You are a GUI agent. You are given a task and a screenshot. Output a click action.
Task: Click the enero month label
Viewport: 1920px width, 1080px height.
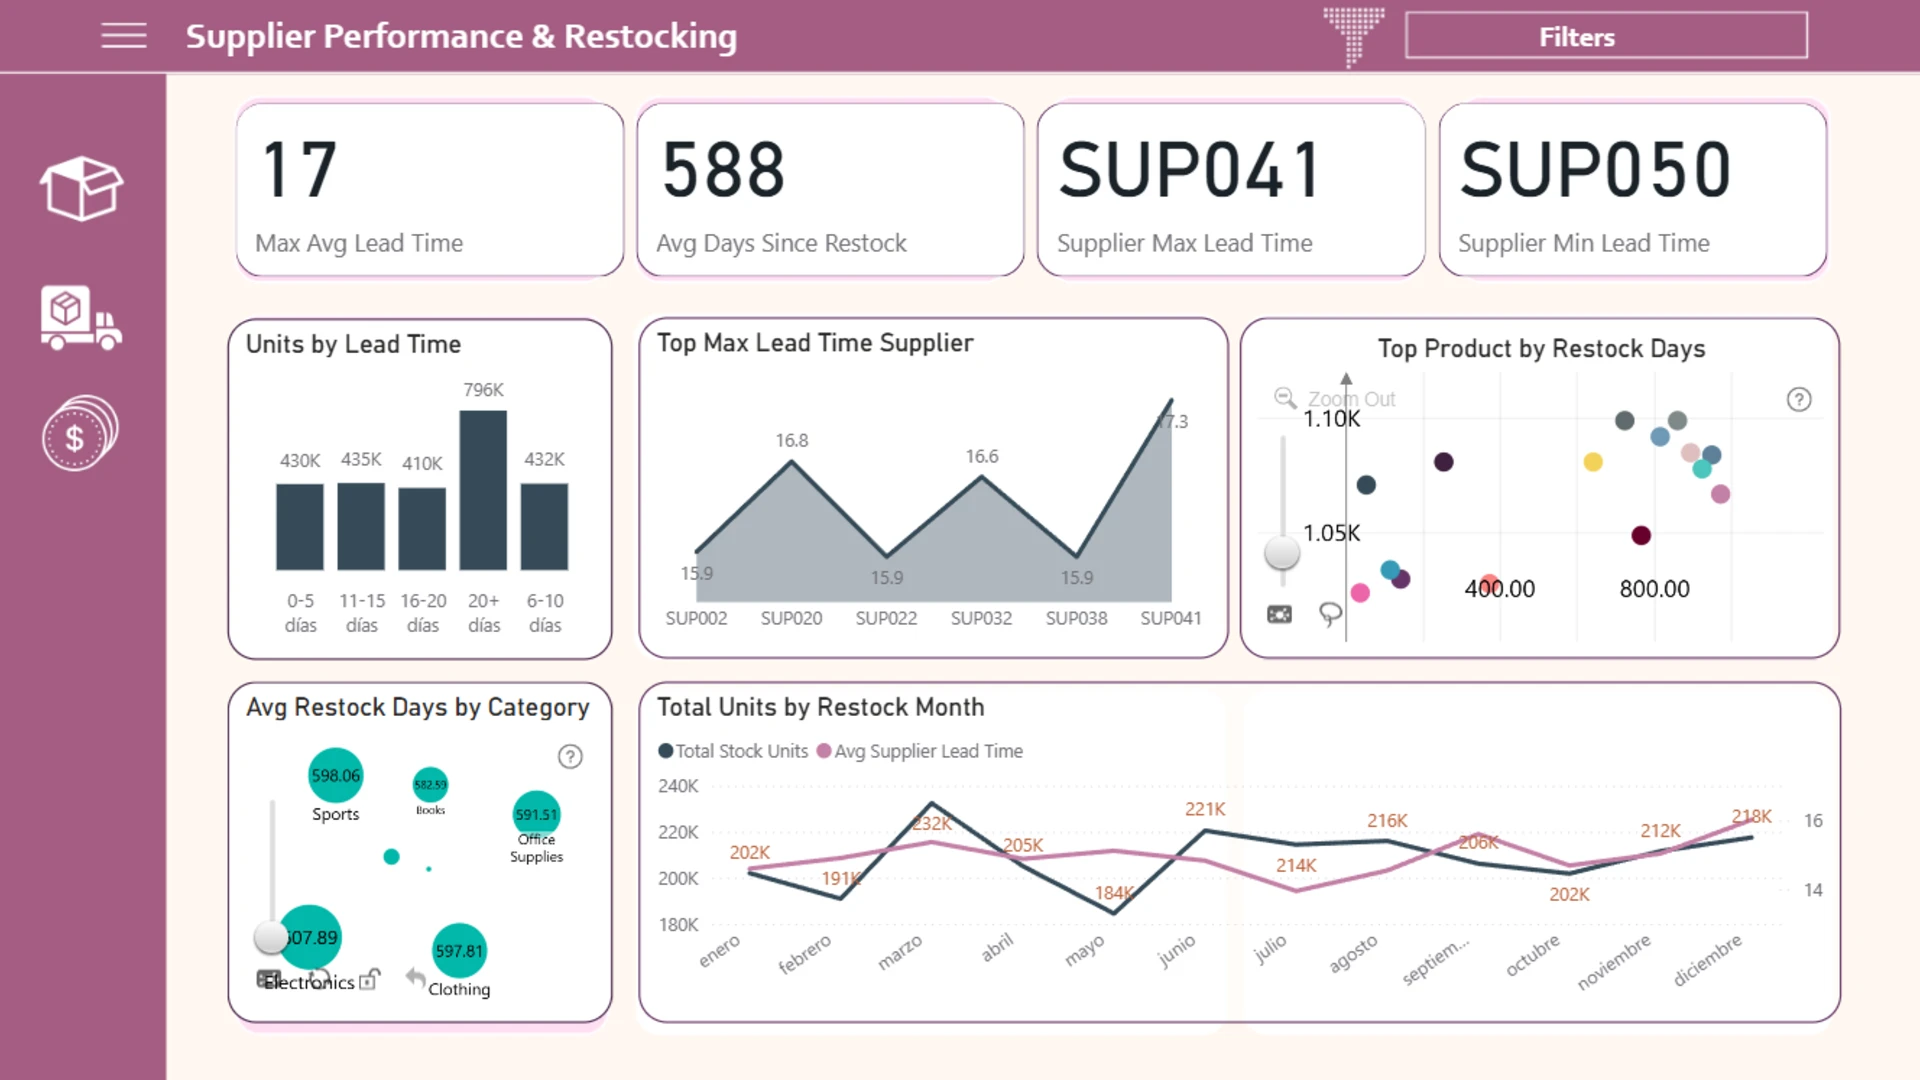tap(719, 951)
